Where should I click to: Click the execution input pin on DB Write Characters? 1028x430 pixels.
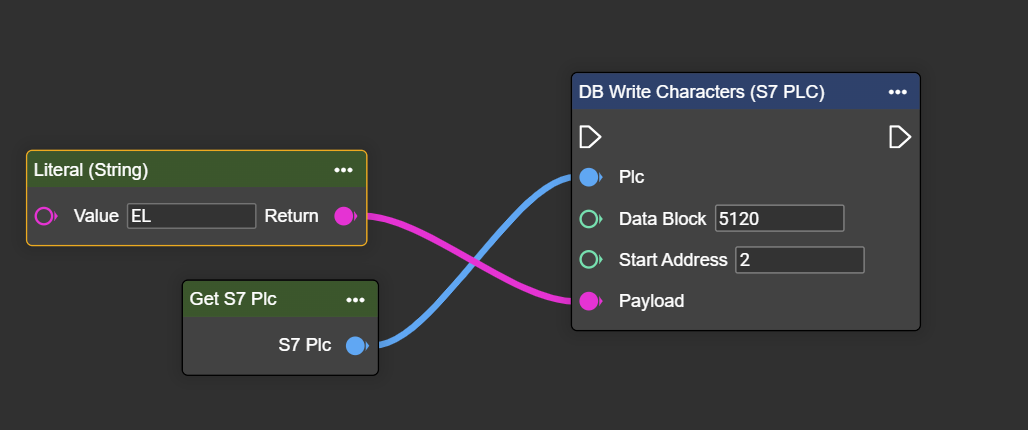[590, 136]
